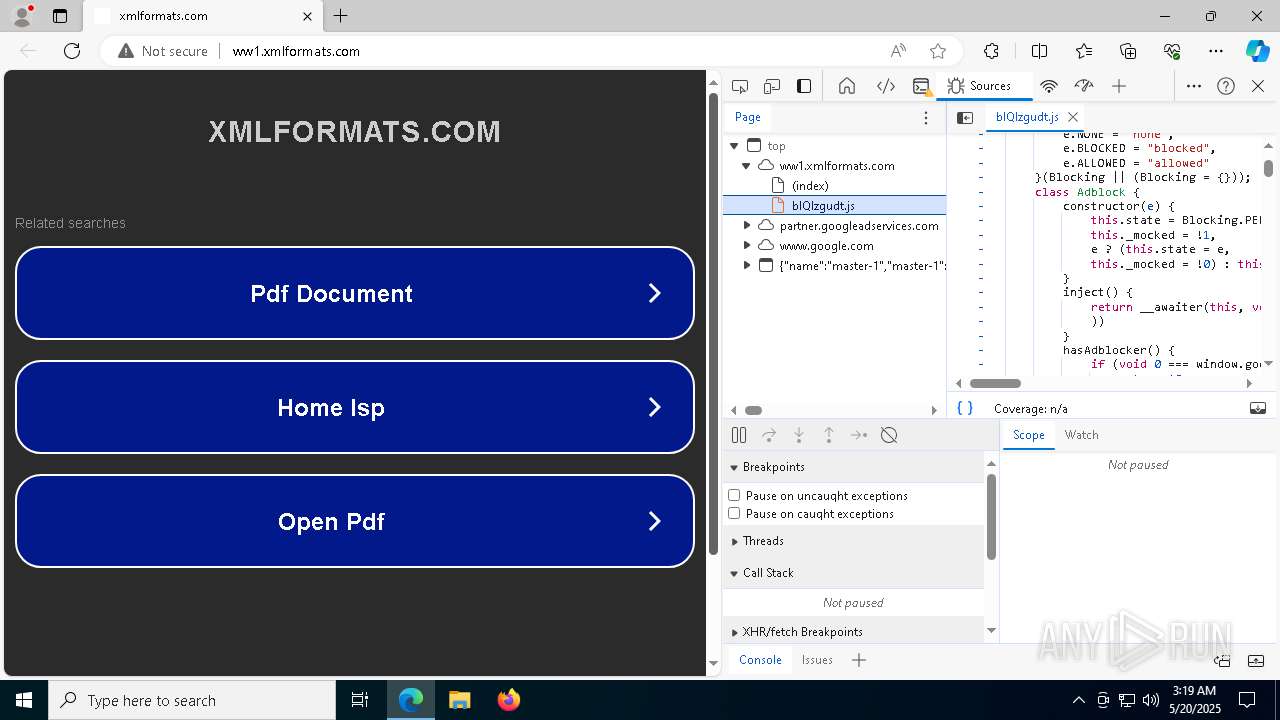Enable Pause on uncaught exceptions
This screenshot has width=1280, height=720.
coord(734,495)
